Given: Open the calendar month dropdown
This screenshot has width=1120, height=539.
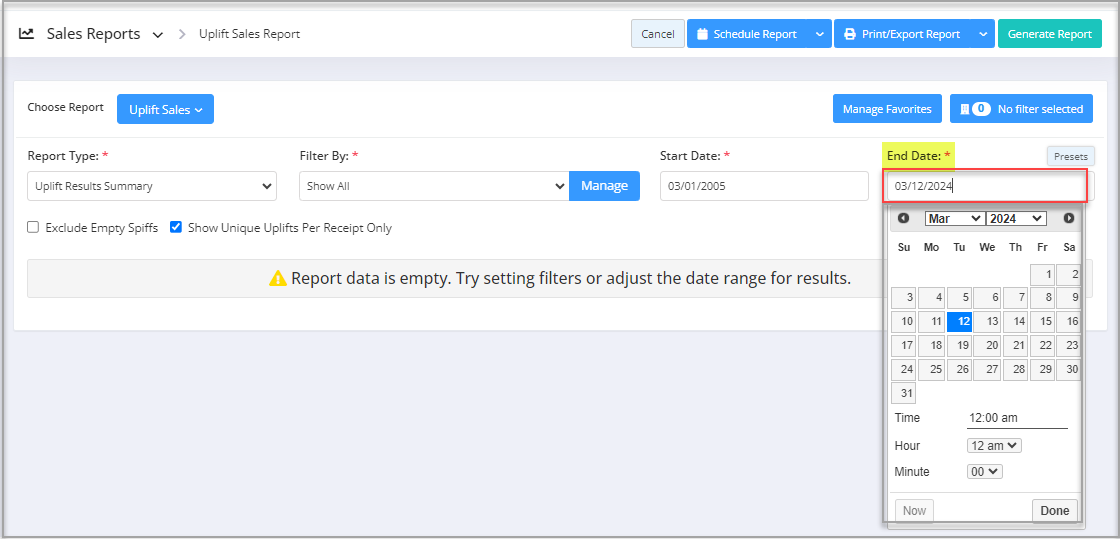Looking at the screenshot, I should [x=954, y=218].
